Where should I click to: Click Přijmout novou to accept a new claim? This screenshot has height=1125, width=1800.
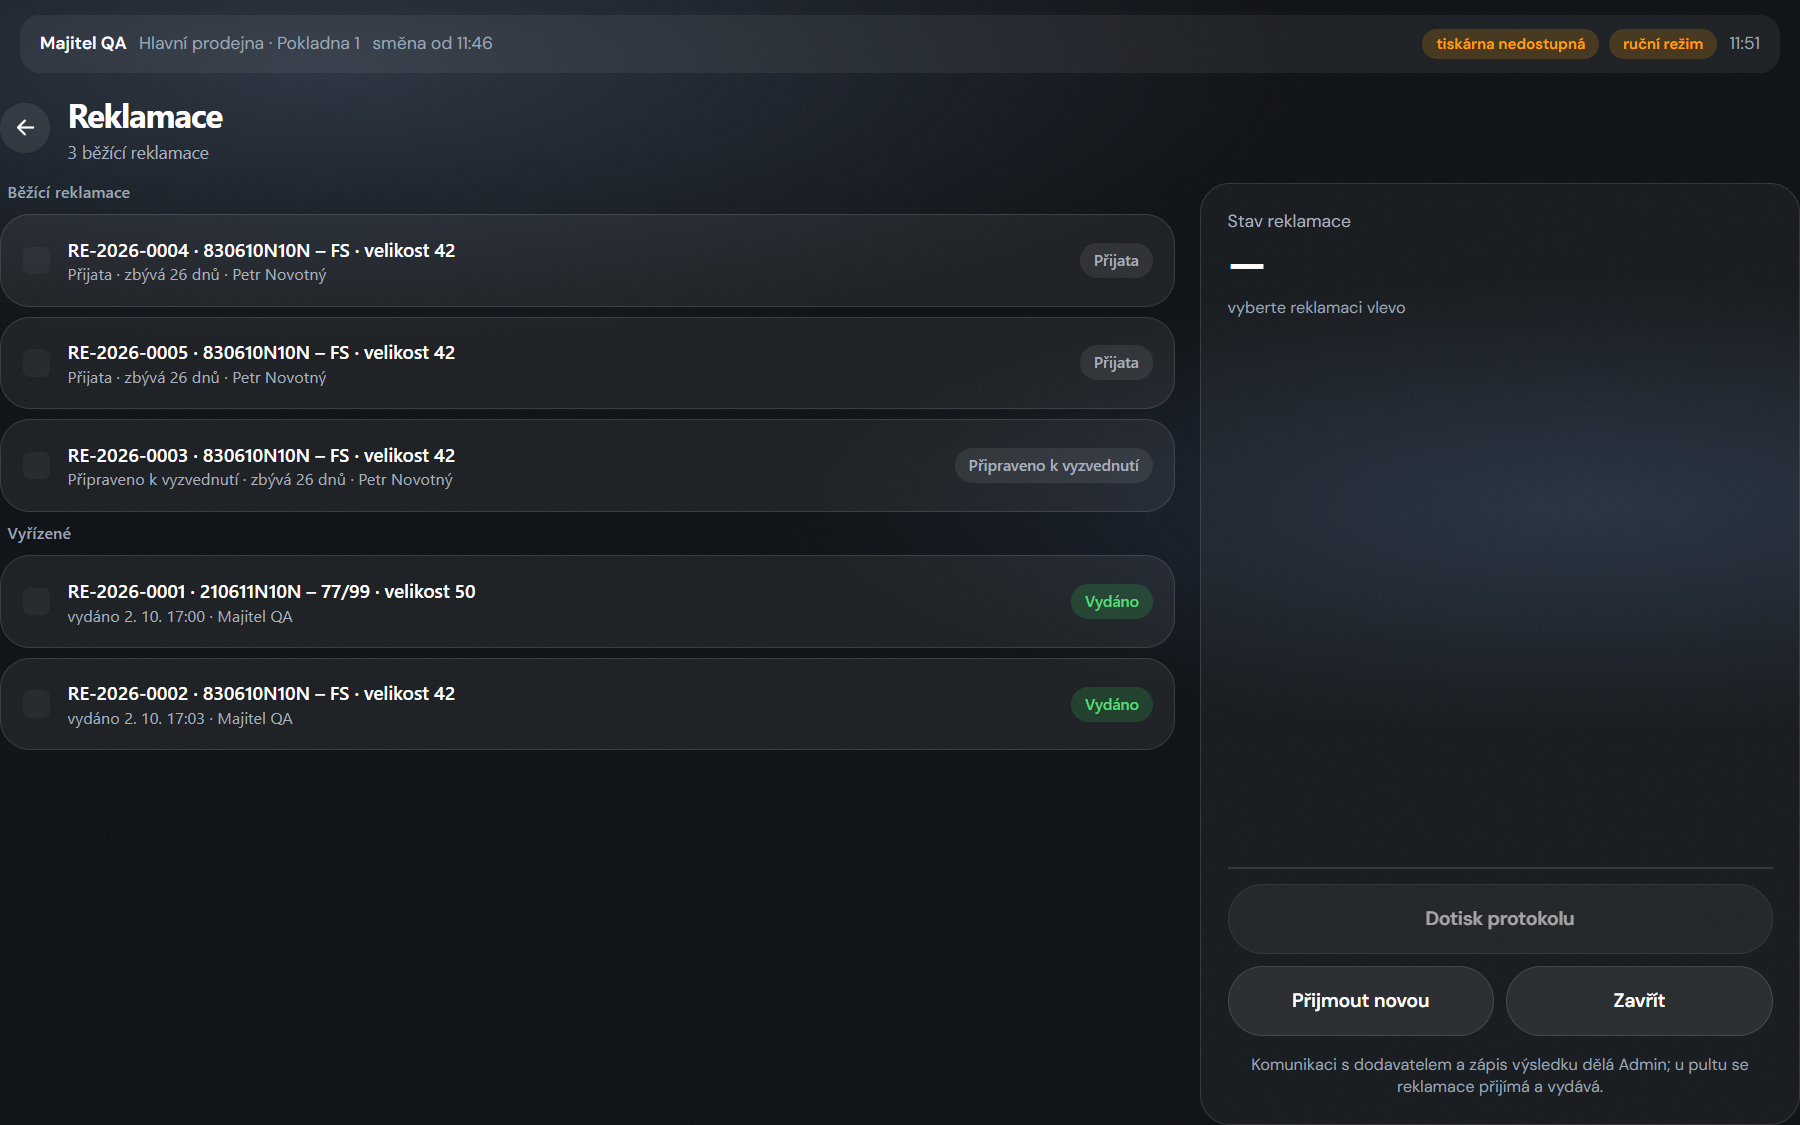click(1360, 1001)
